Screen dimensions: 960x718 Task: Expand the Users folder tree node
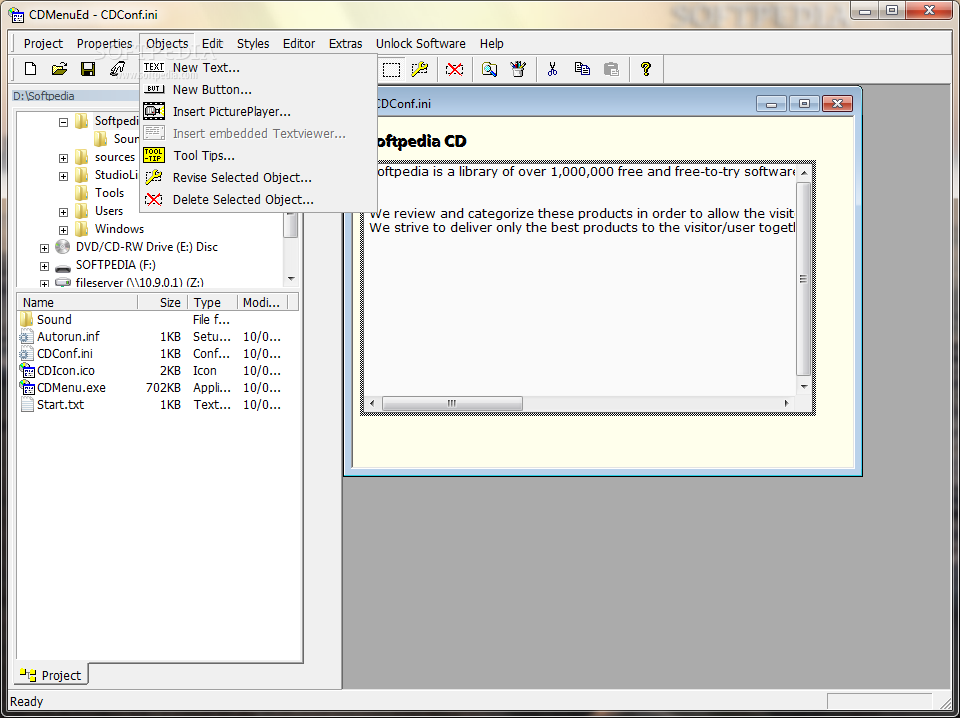point(63,212)
